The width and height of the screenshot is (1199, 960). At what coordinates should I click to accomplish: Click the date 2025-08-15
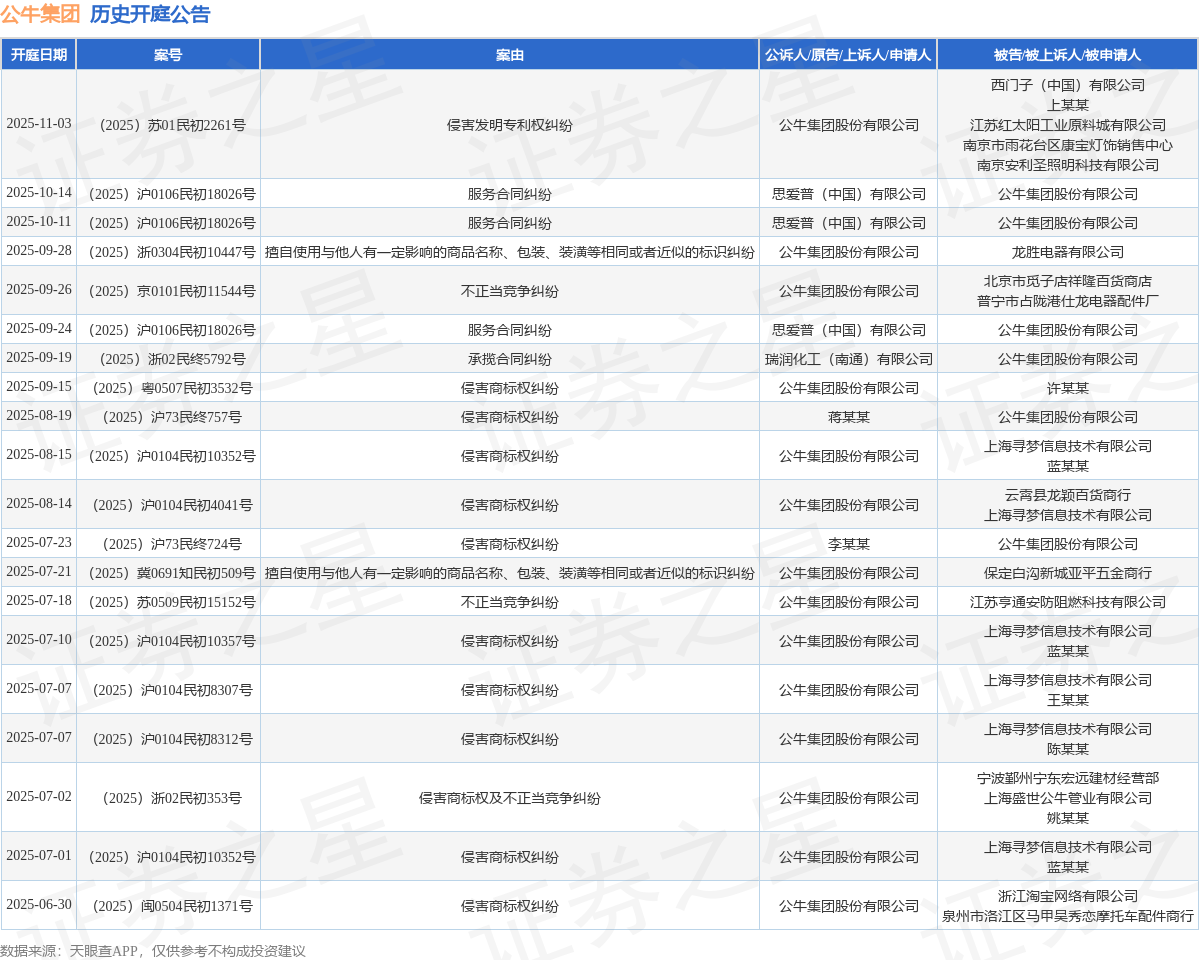pyautogui.click(x=39, y=455)
